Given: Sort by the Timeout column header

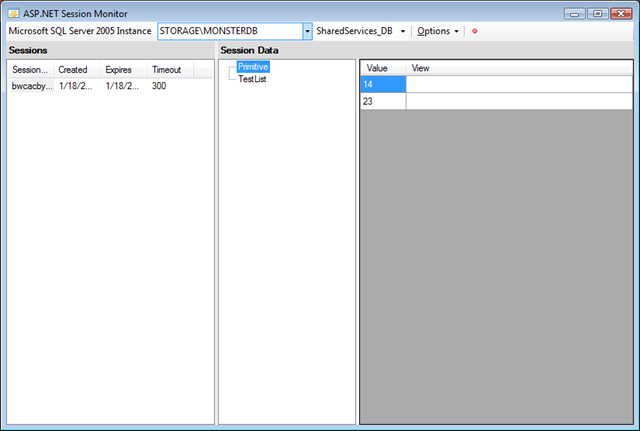Looking at the screenshot, I should (170, 70).
